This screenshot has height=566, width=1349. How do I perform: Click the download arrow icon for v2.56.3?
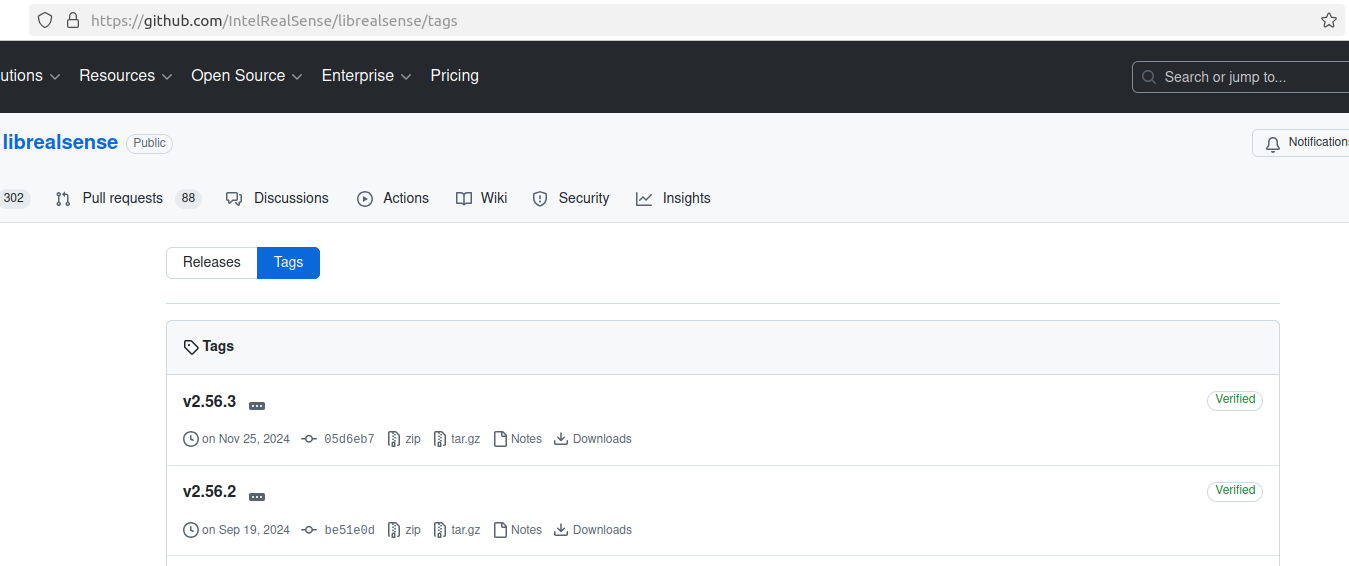[x=561, y=439]
